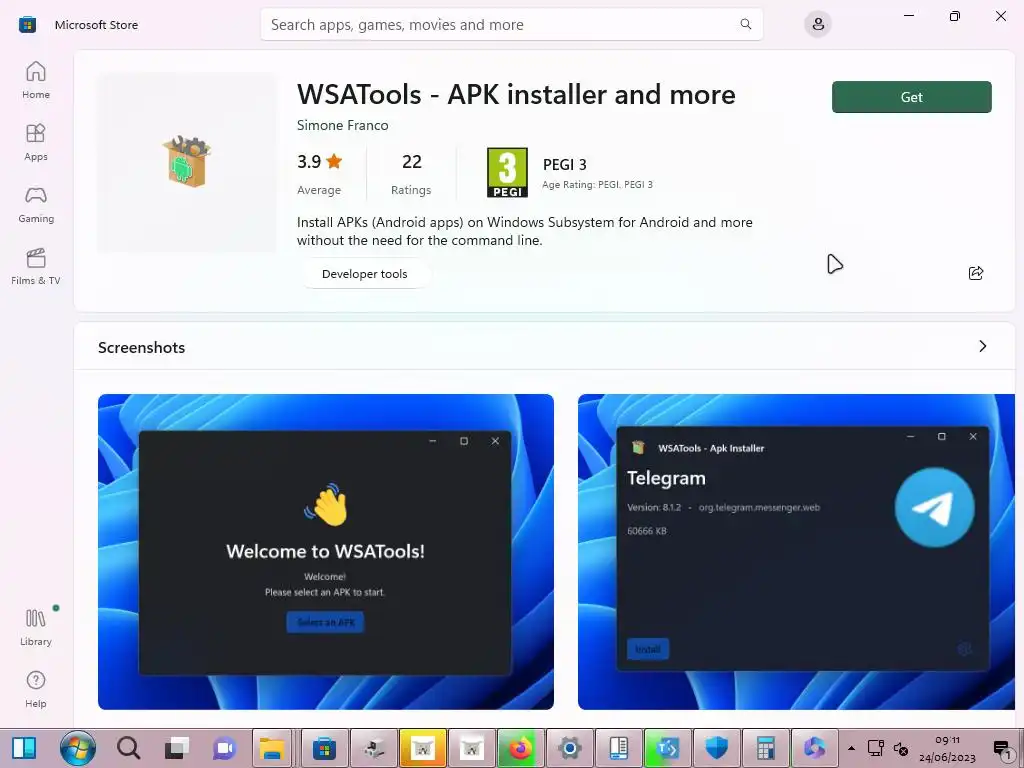Expand Screenshots section with chevron arrow

pos(982,346)
